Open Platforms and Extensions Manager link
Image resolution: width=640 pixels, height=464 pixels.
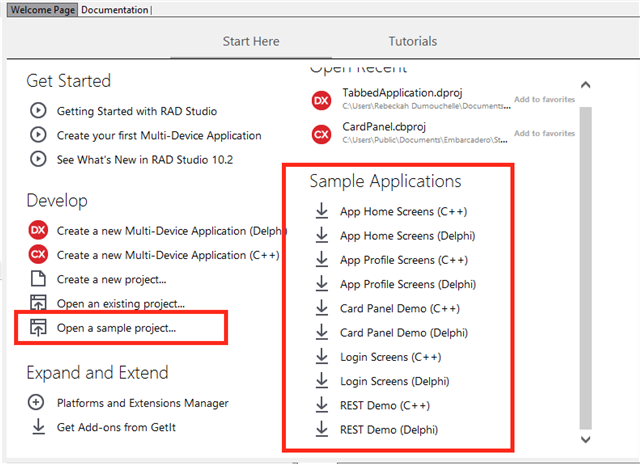point(142,403)
